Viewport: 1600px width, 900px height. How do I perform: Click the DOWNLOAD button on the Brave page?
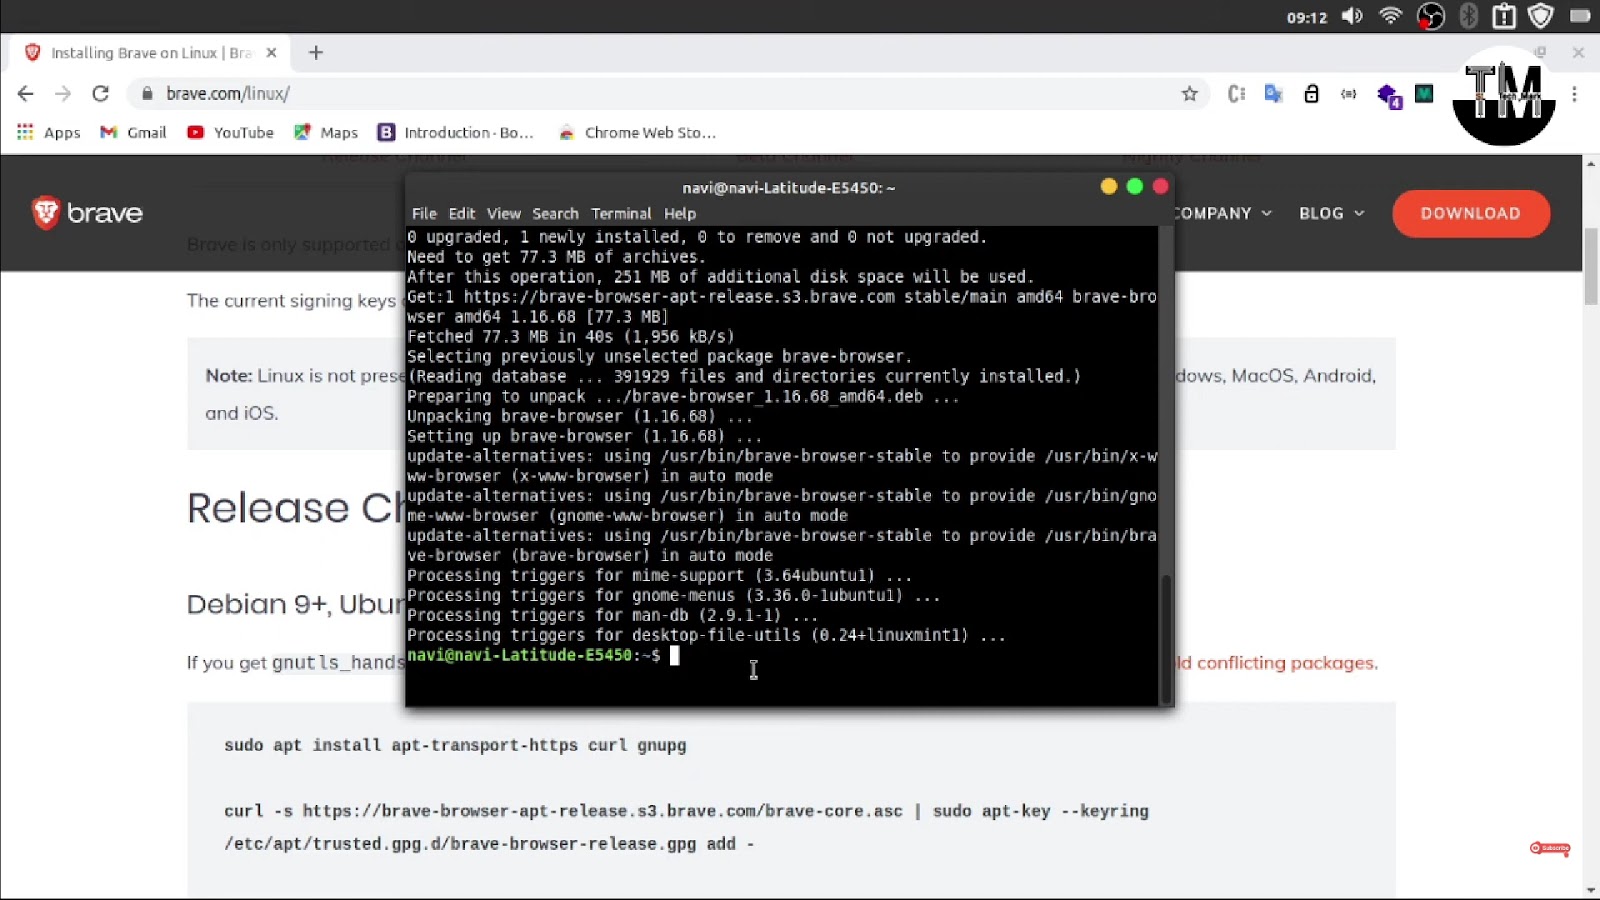pos(1470,213)
